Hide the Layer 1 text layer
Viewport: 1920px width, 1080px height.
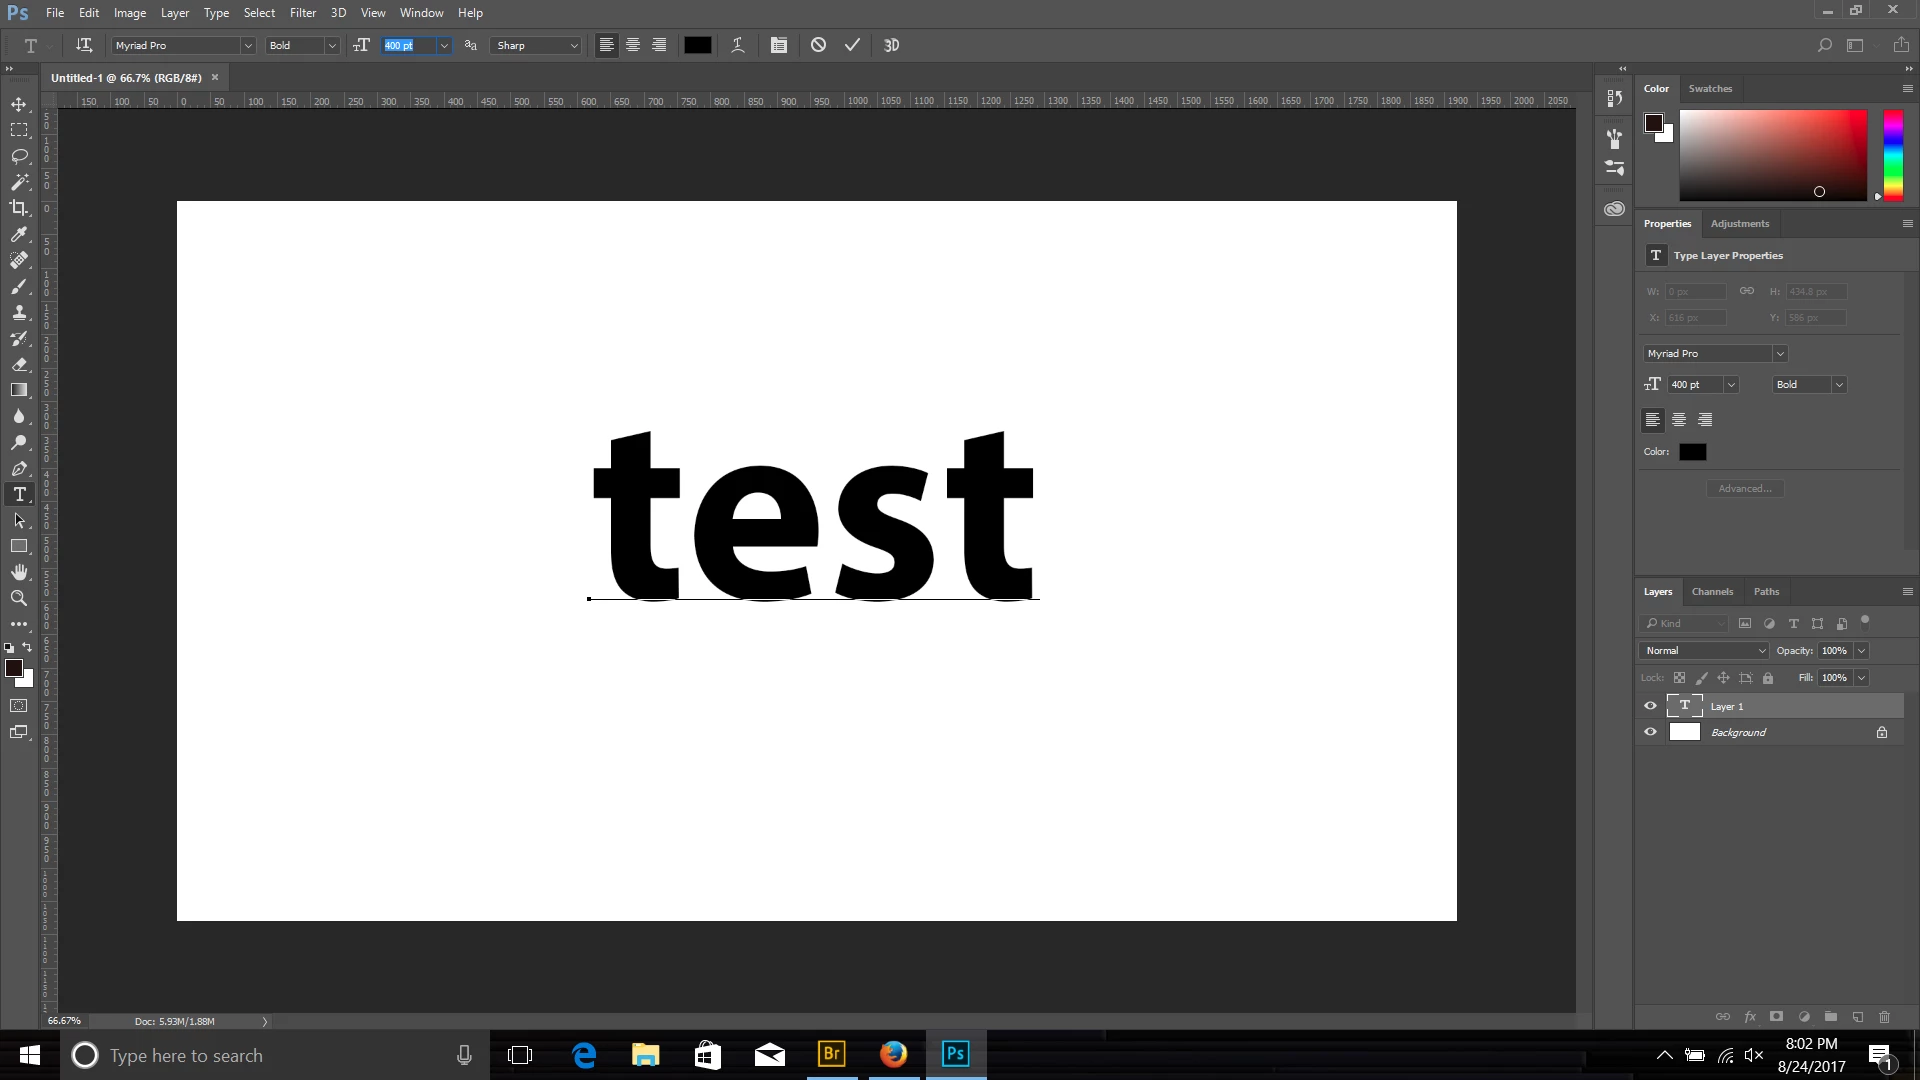pyautogui.click(x=1650, y=706)
